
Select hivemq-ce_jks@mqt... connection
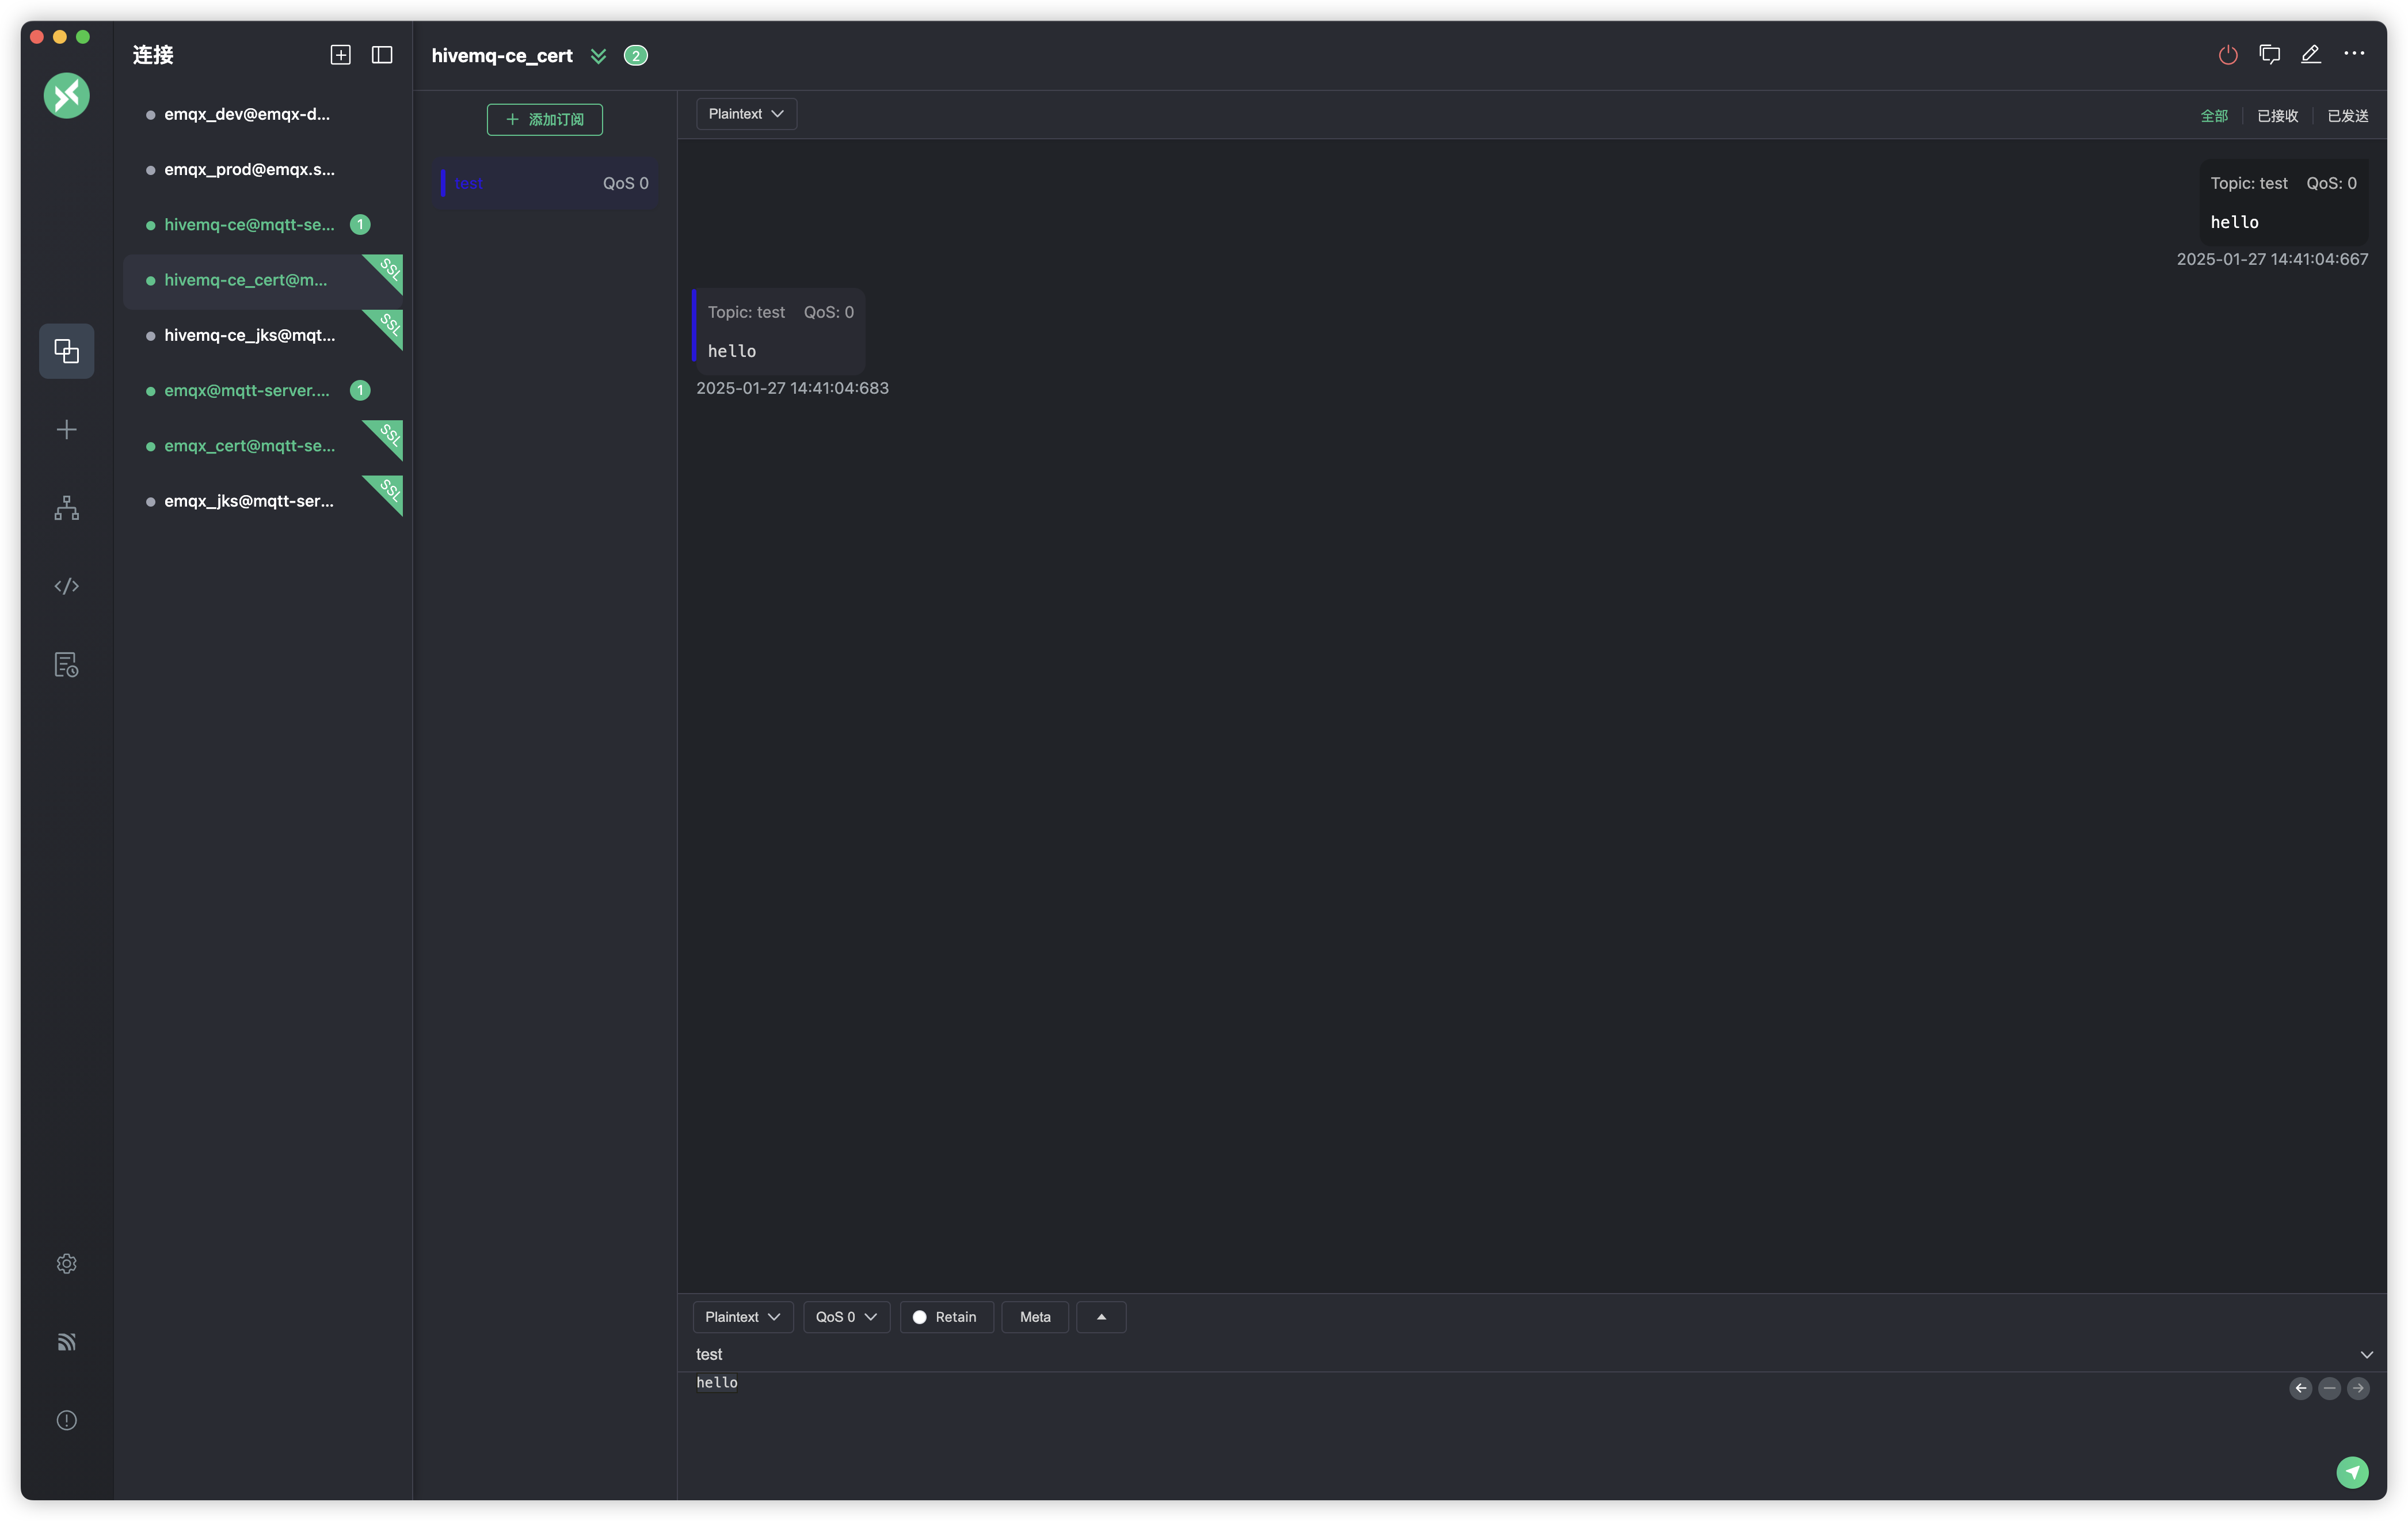[x=262, y=336]
